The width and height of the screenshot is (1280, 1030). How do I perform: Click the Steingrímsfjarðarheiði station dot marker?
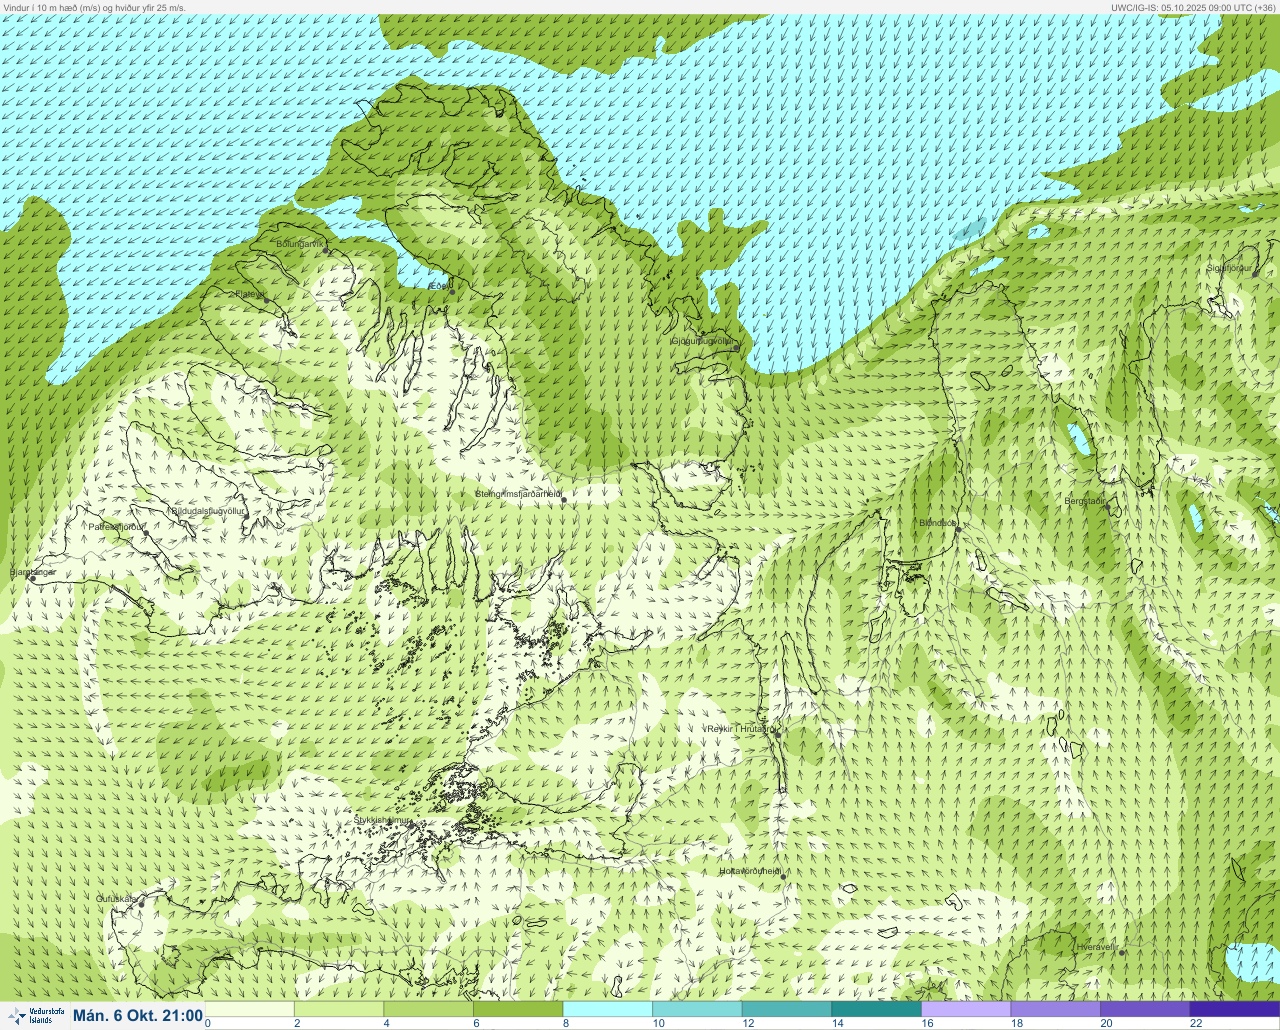[x=564, y=499]
